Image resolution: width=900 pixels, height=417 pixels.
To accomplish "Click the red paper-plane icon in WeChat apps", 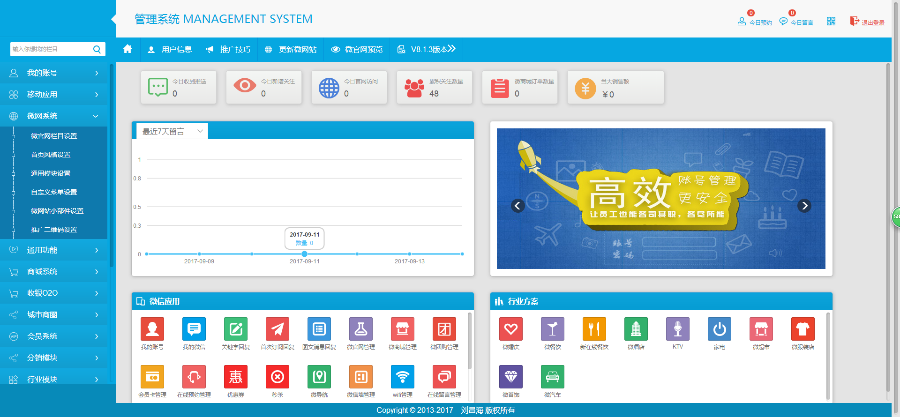I will [277, 329].
